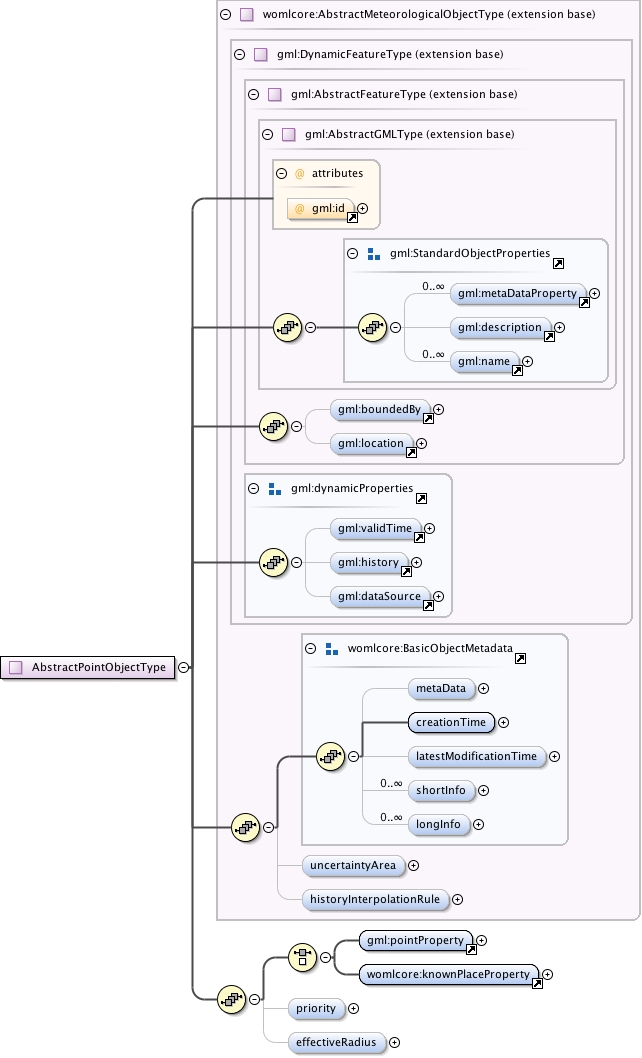Viewport: 642px width, 1058px height.
Task: Click sequence icon inside womlcore:BasicObjectMetadata
Action: [x=330, y=756]
